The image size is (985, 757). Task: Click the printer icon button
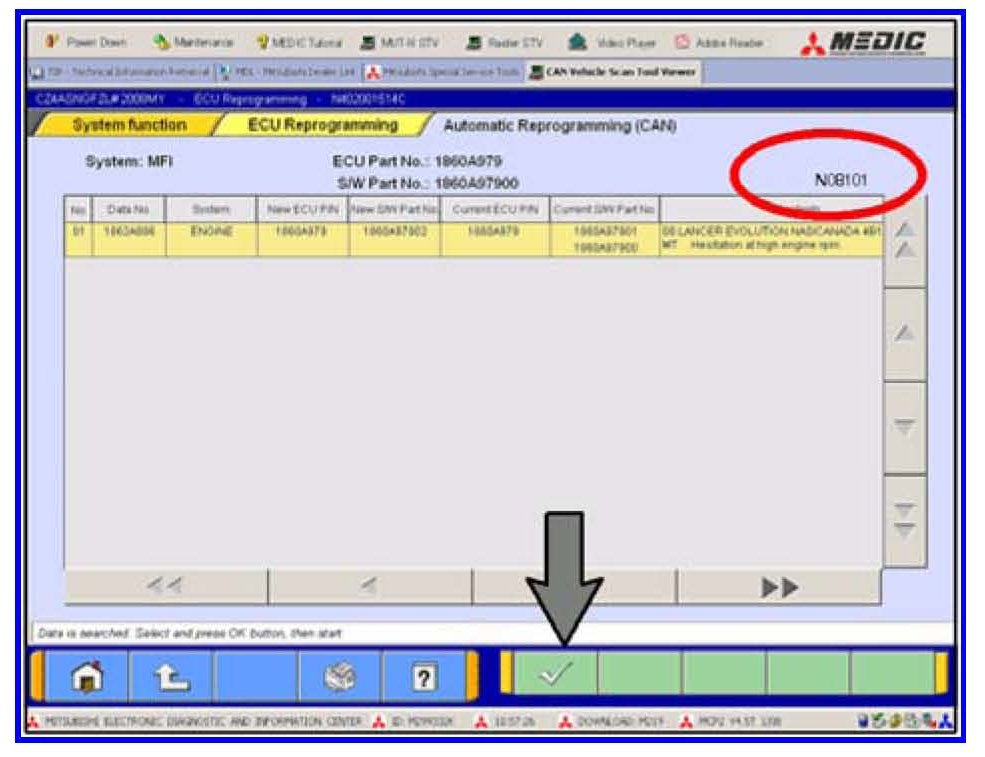click(x=340, y=675)
